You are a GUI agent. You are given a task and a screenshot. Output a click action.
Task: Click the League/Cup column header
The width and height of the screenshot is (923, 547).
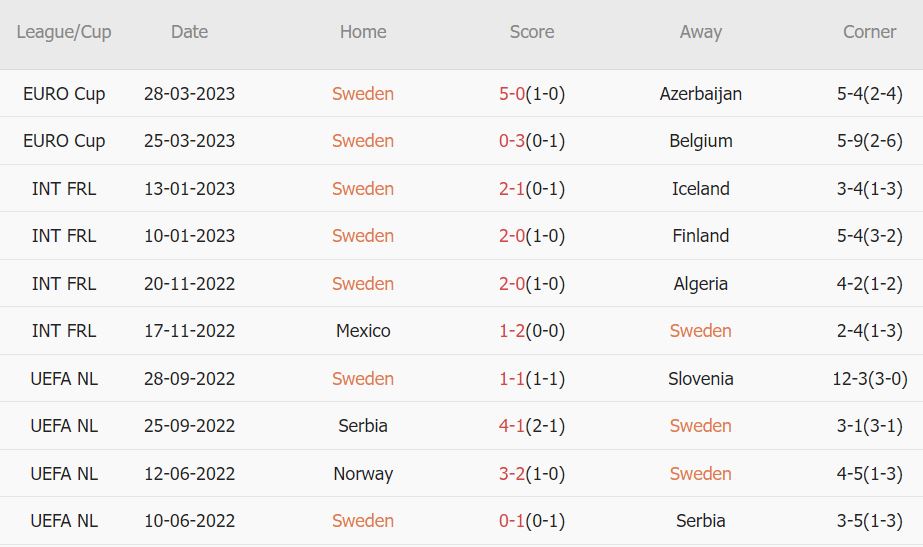64,32
